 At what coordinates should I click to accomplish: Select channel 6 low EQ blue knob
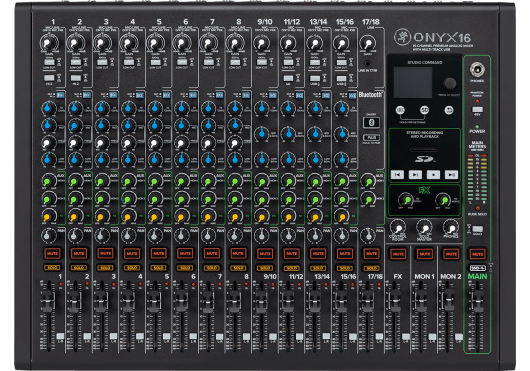click(182, 159)
